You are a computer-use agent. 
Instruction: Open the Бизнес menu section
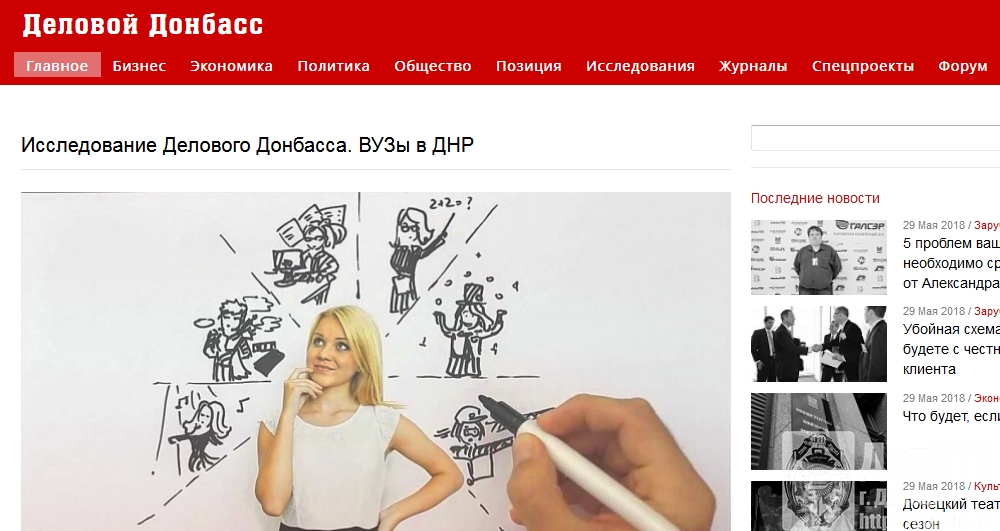click(139, 66)
